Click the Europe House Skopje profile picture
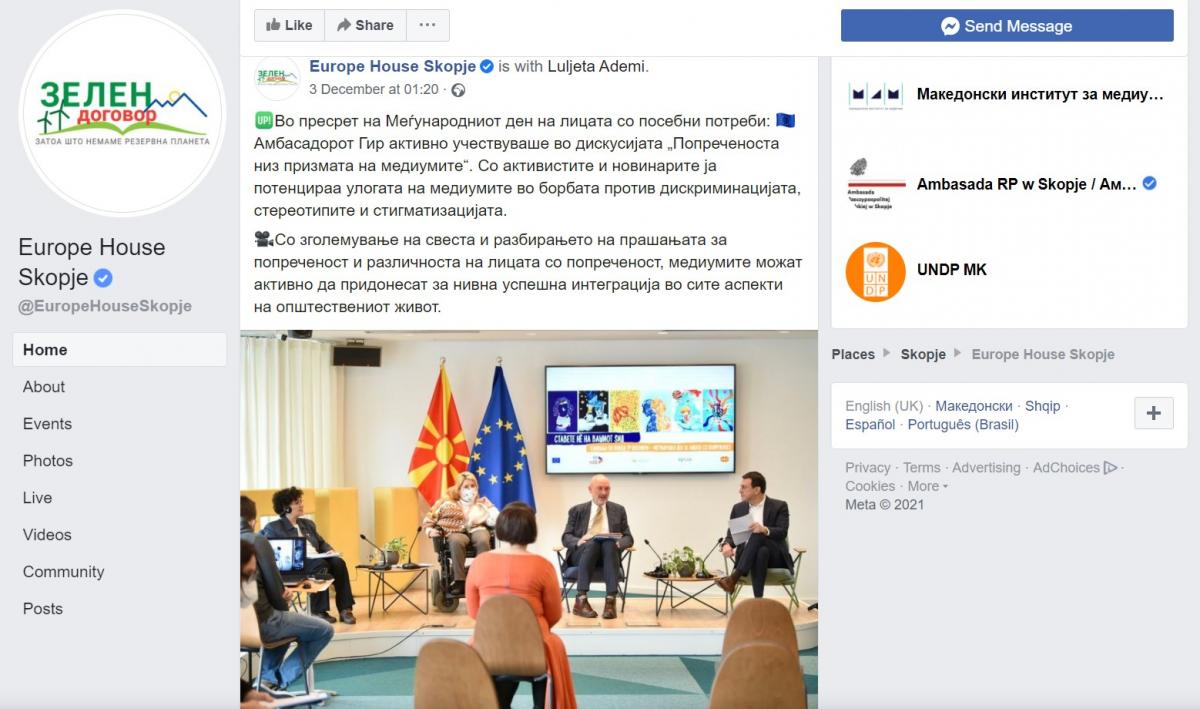 pos(122,112)
